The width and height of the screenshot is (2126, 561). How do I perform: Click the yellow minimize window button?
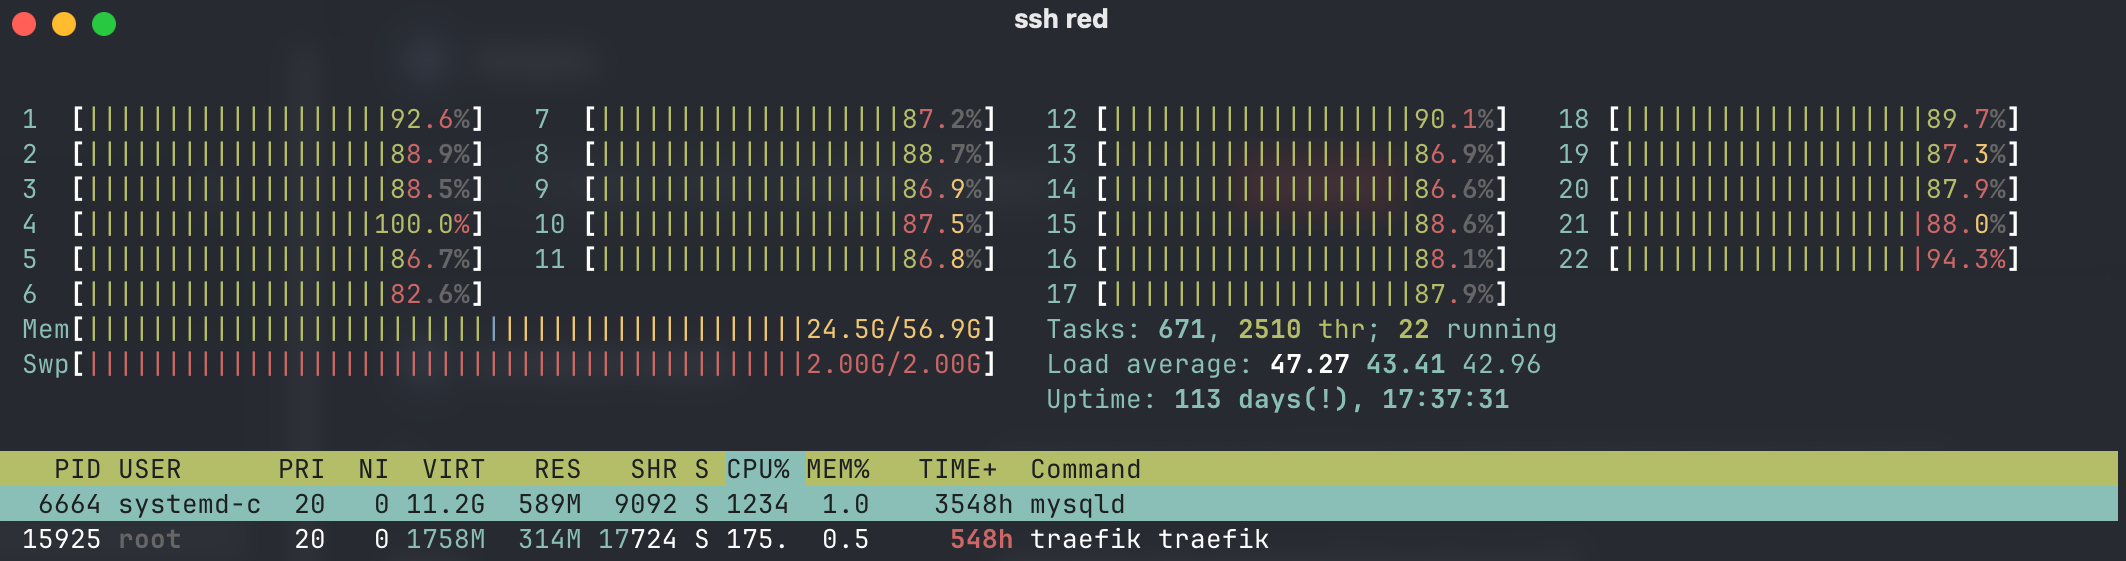64,24
